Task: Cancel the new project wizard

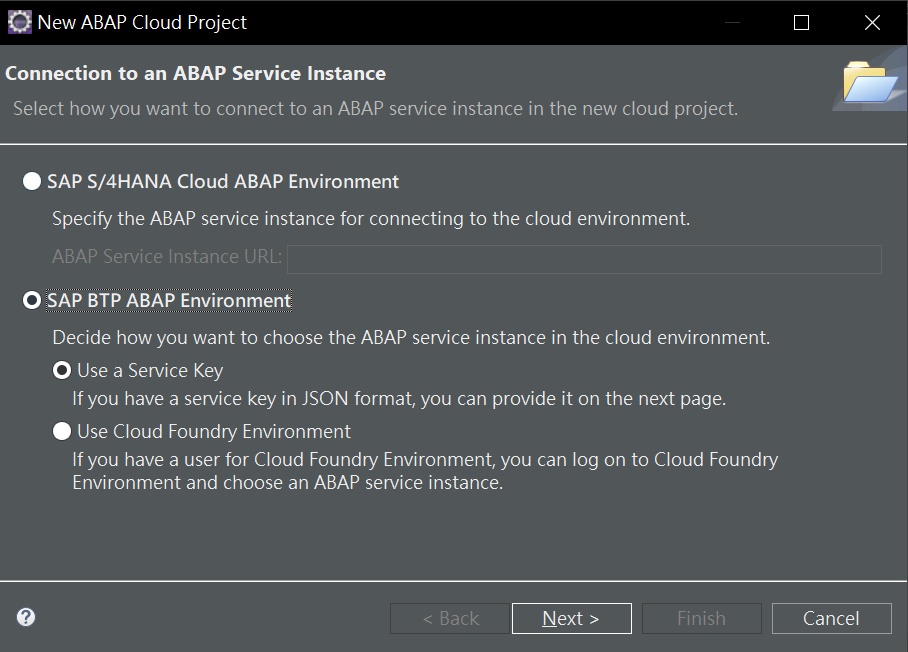Action: pos(831,619)
